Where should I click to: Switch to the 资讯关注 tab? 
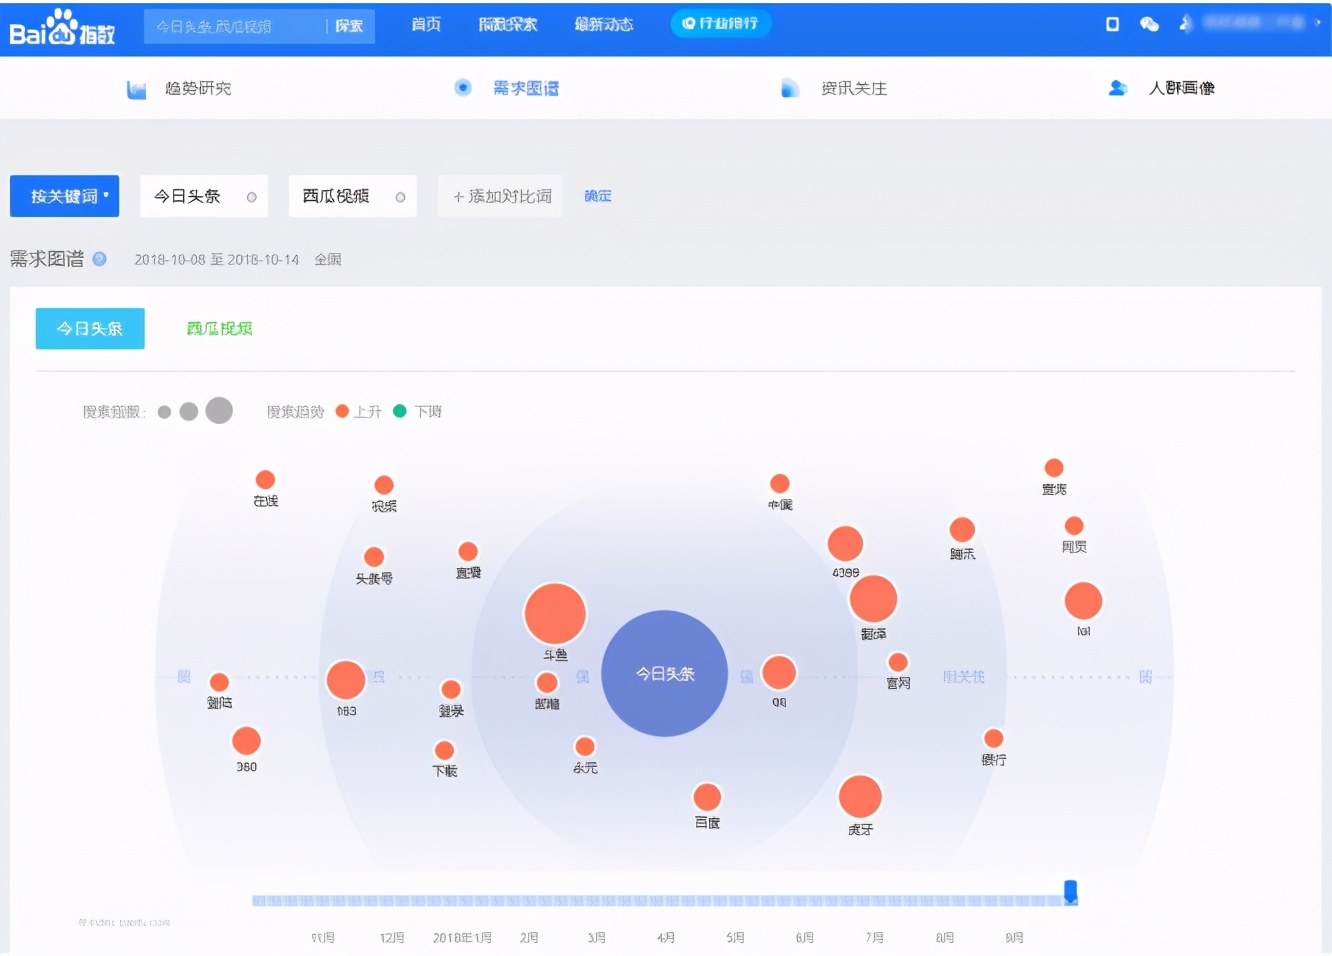(x=834, y=88)
